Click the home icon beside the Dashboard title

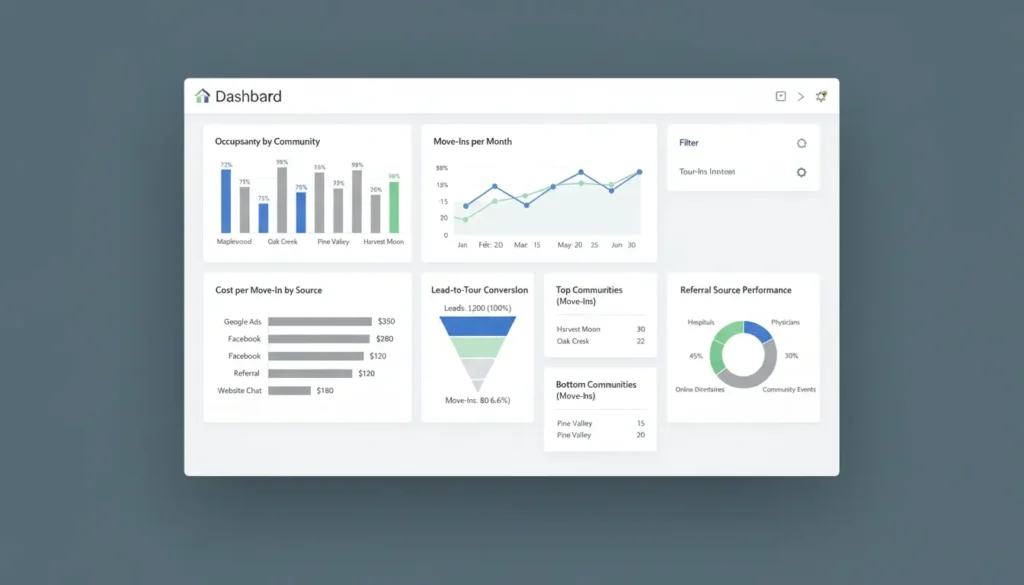tap(201, 95)
